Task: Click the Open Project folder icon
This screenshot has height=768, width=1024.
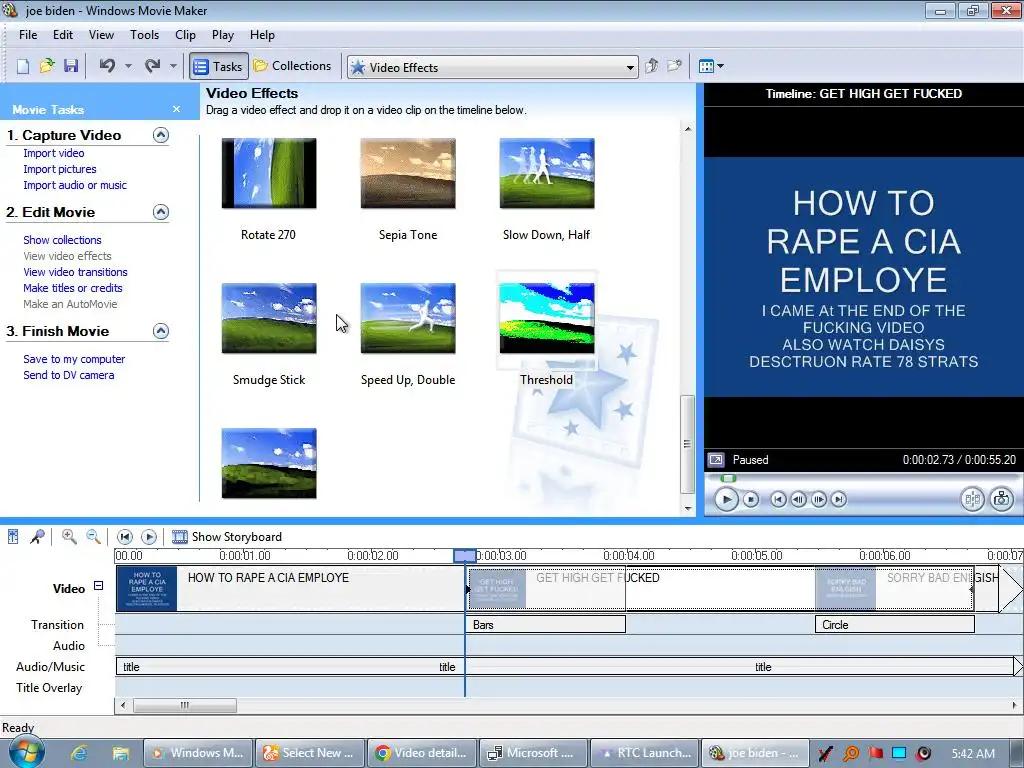Action: 46,67
